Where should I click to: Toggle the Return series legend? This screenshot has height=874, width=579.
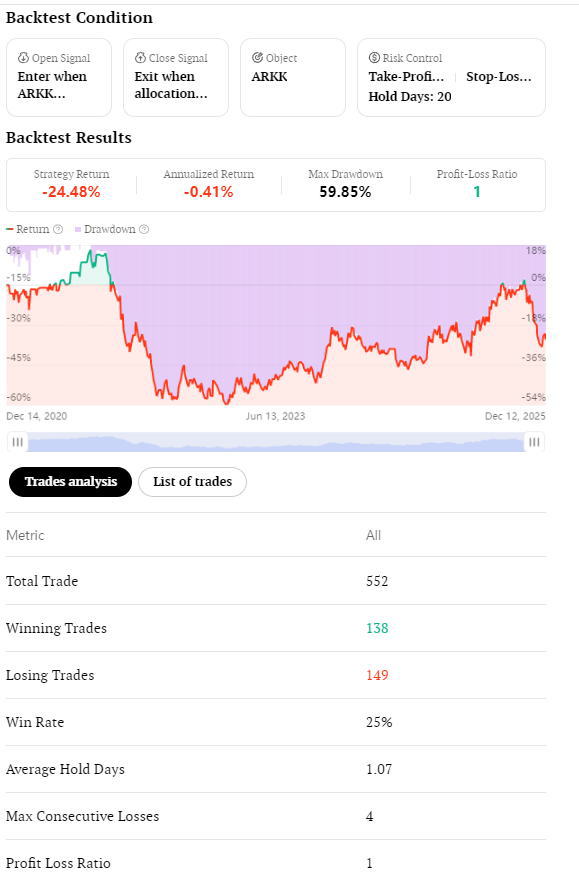[28, 229]
